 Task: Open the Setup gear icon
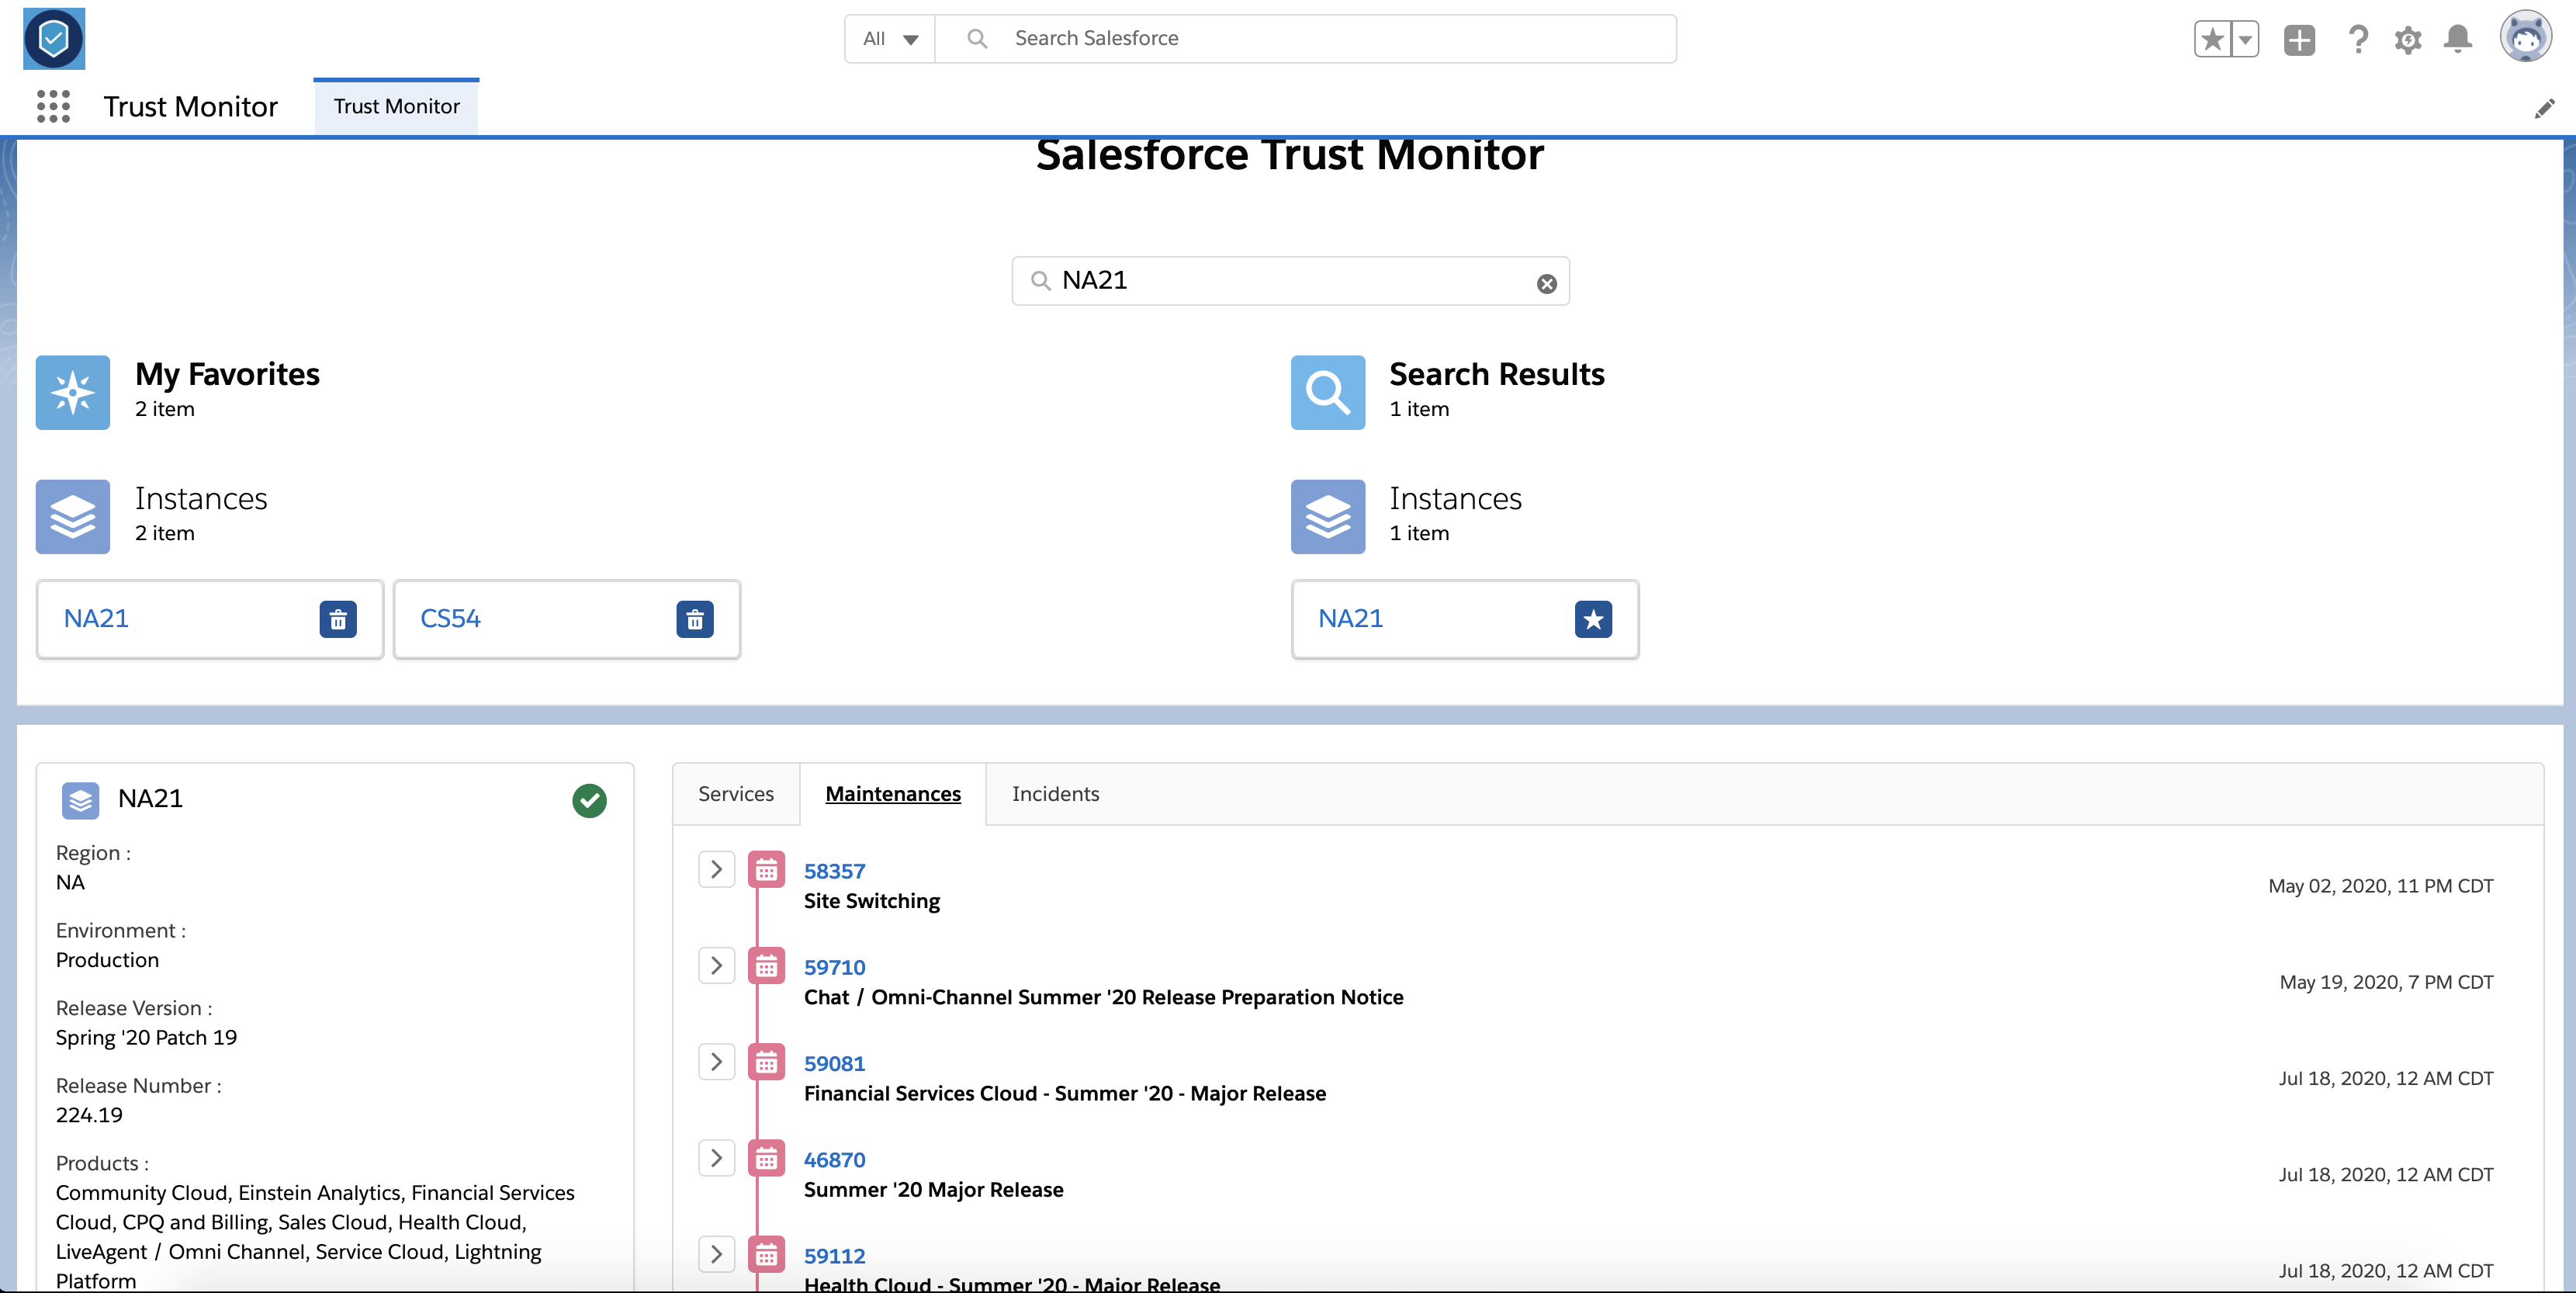(x=2407, y=39)
